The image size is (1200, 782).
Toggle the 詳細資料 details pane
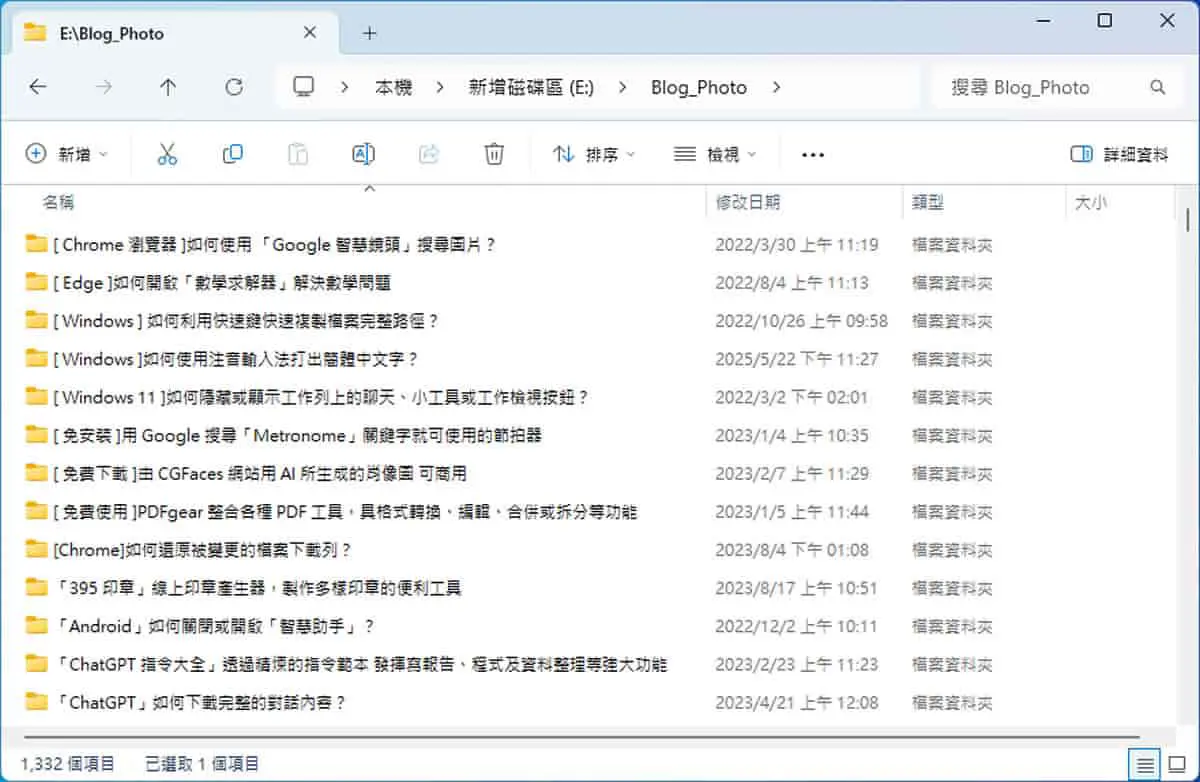(1119, 154)
